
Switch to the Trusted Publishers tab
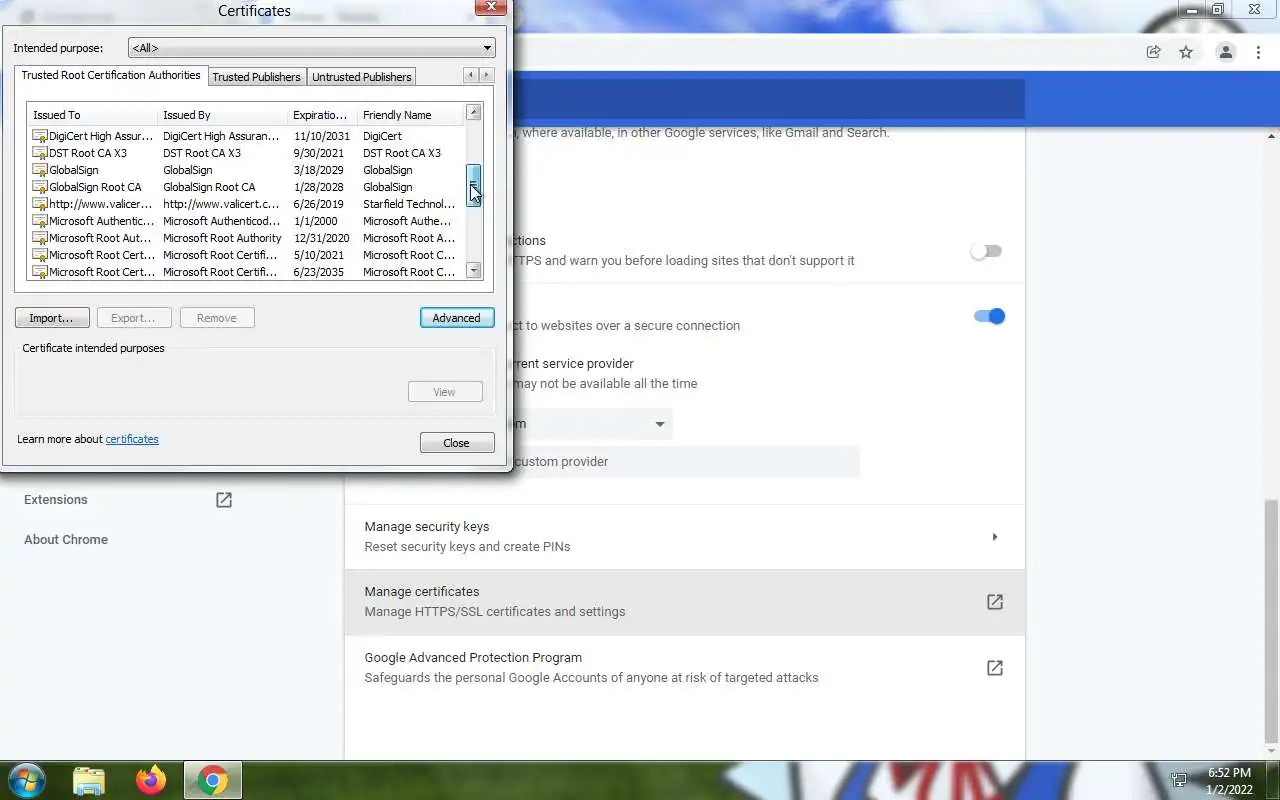pyautogui.click(x=256, y=77)
